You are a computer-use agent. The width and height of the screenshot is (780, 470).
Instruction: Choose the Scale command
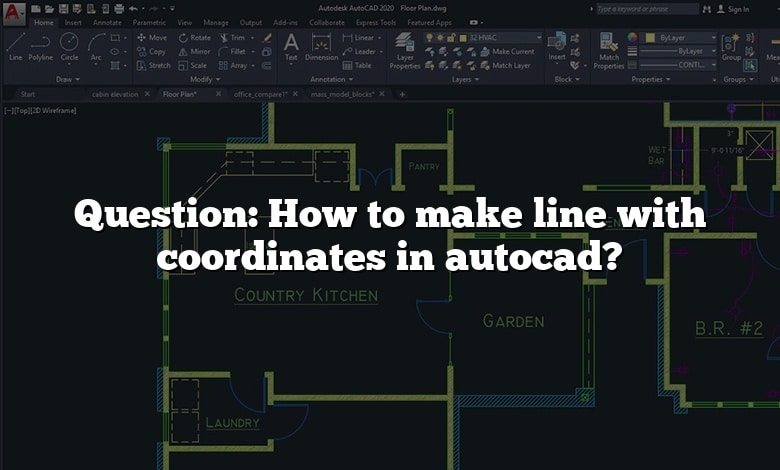point(192,65)
